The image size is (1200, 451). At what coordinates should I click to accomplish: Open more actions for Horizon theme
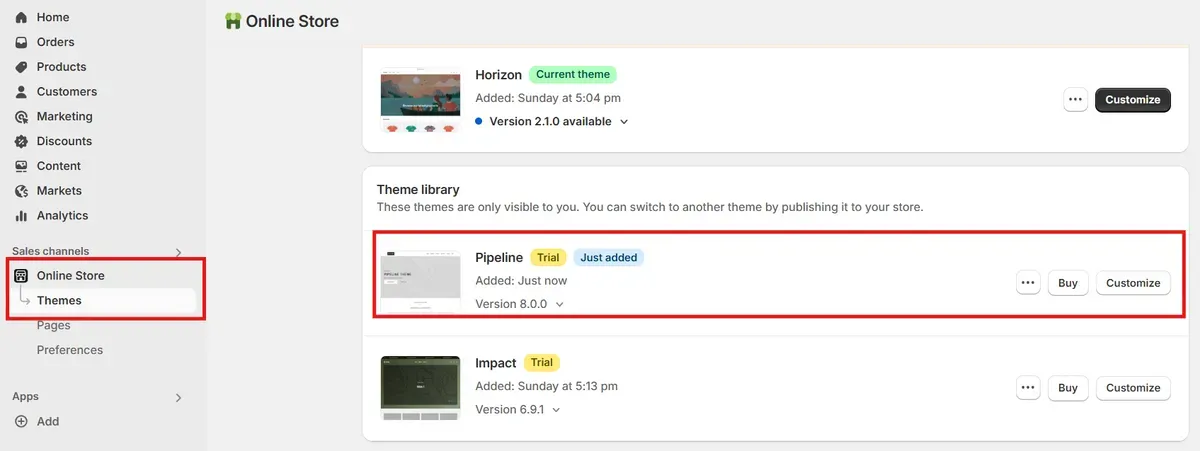(x=1076, y=99)
